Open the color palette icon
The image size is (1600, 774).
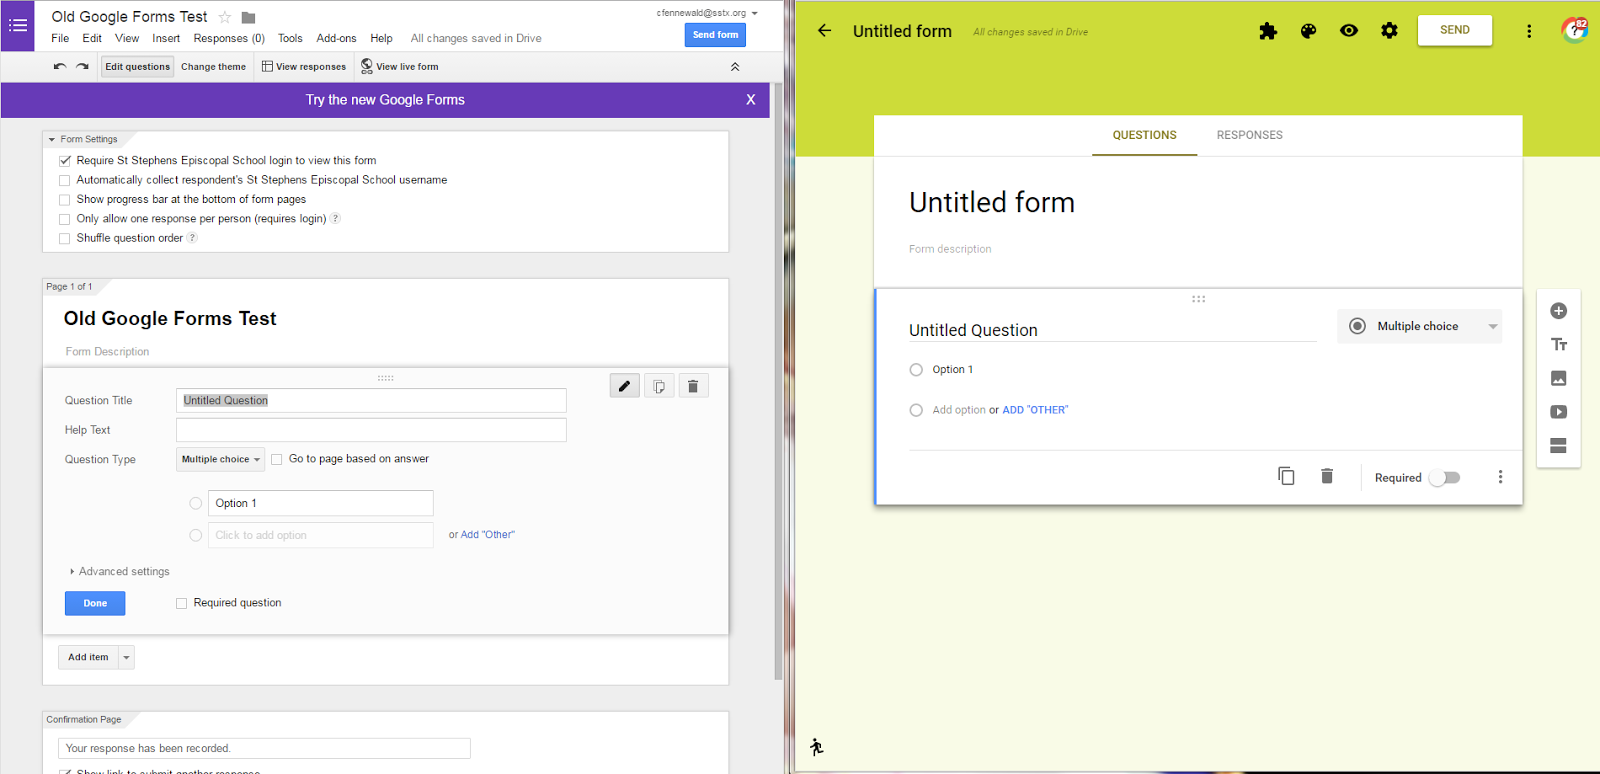click(1308, 31)
